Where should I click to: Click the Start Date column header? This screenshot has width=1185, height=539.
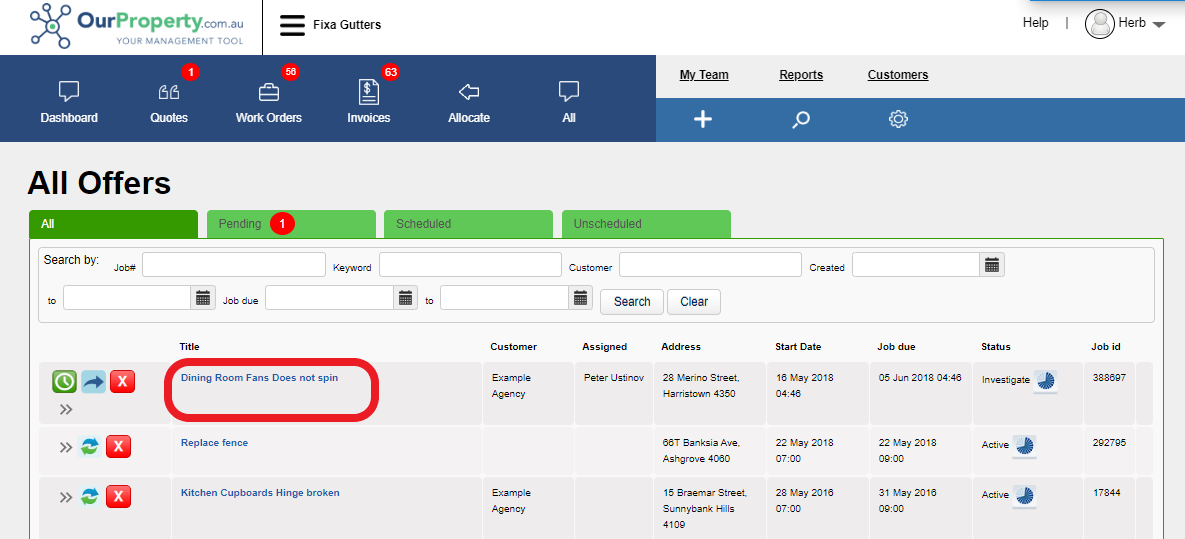798,347
